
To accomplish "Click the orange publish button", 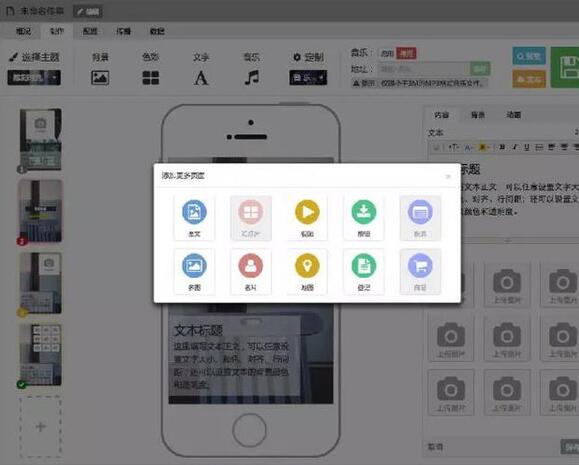I will (529, 79).
